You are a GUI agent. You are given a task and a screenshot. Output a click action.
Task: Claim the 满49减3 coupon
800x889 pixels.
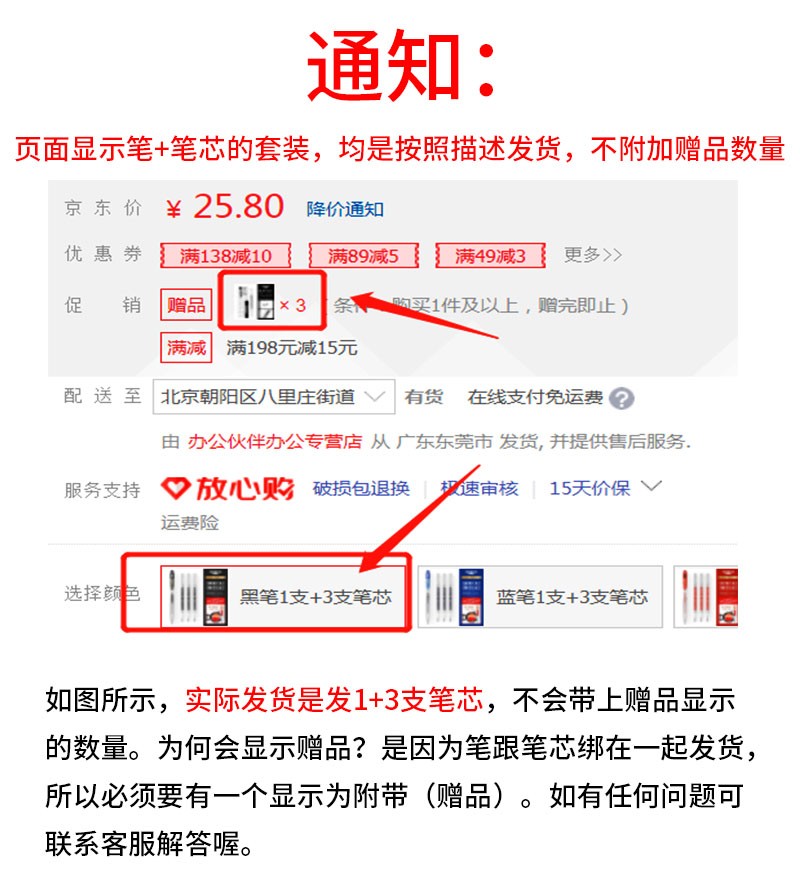tap(490, 256)
